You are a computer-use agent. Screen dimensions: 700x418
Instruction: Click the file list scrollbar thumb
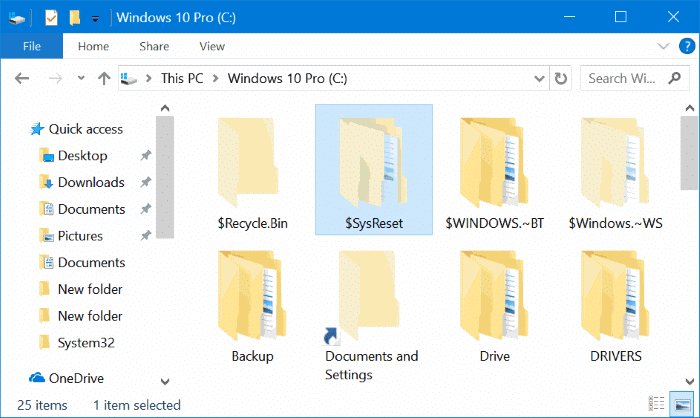(x=689, y=153)
